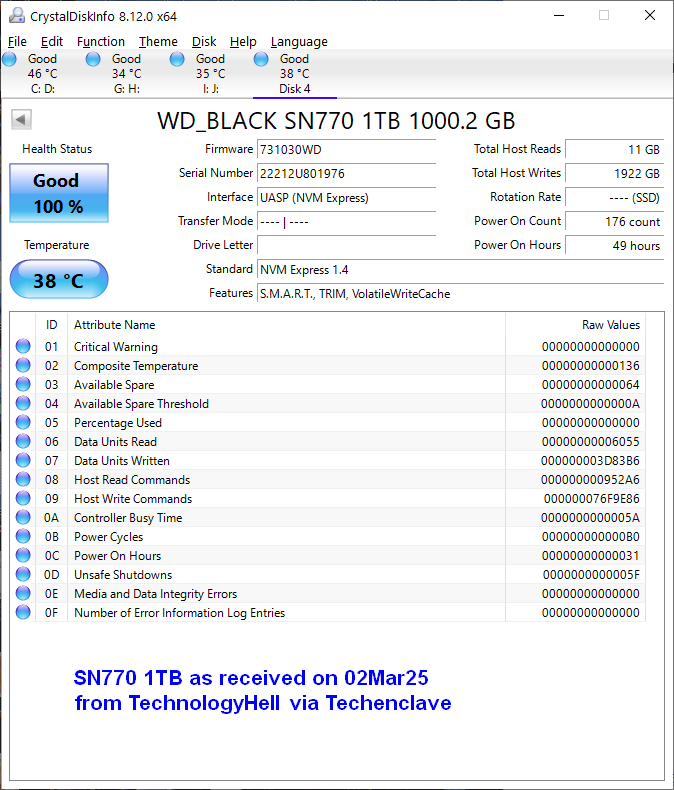Click the Good 100 % health status button
Image resolution: width=674 pixels, height=790 pixels.
coord(59,193)
